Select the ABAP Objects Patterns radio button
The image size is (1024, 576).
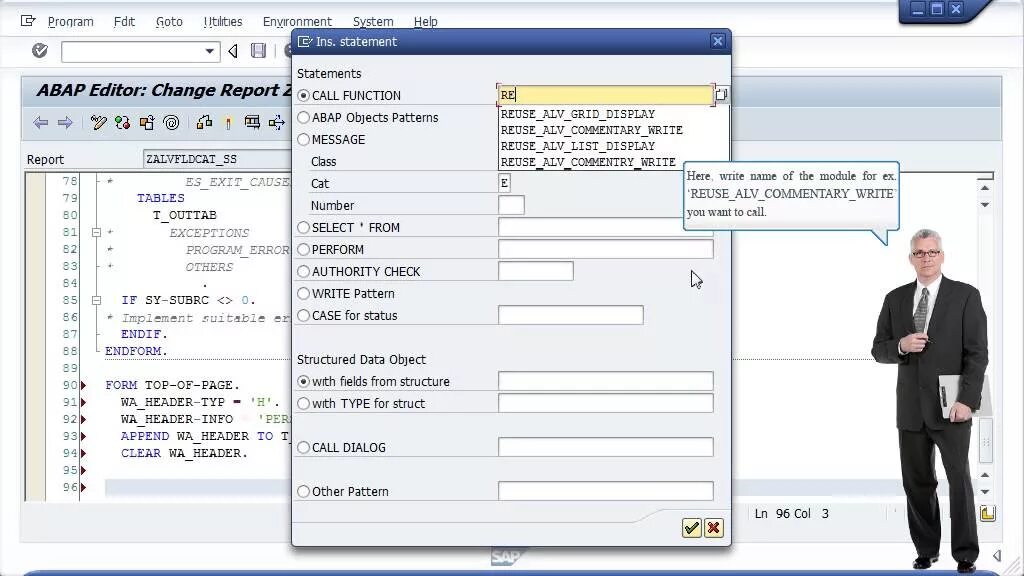pos(303,118)
